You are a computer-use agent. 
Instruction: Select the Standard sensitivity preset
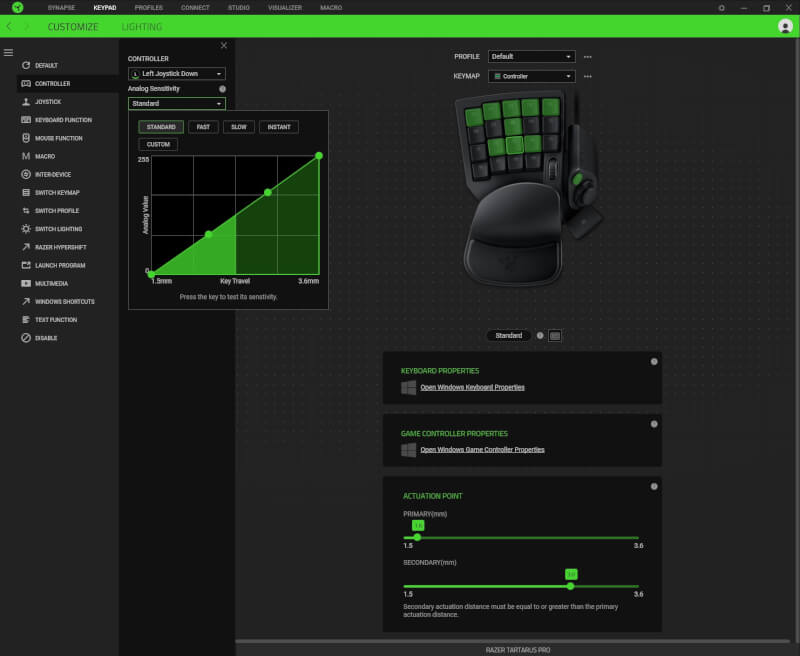(161, 127)
